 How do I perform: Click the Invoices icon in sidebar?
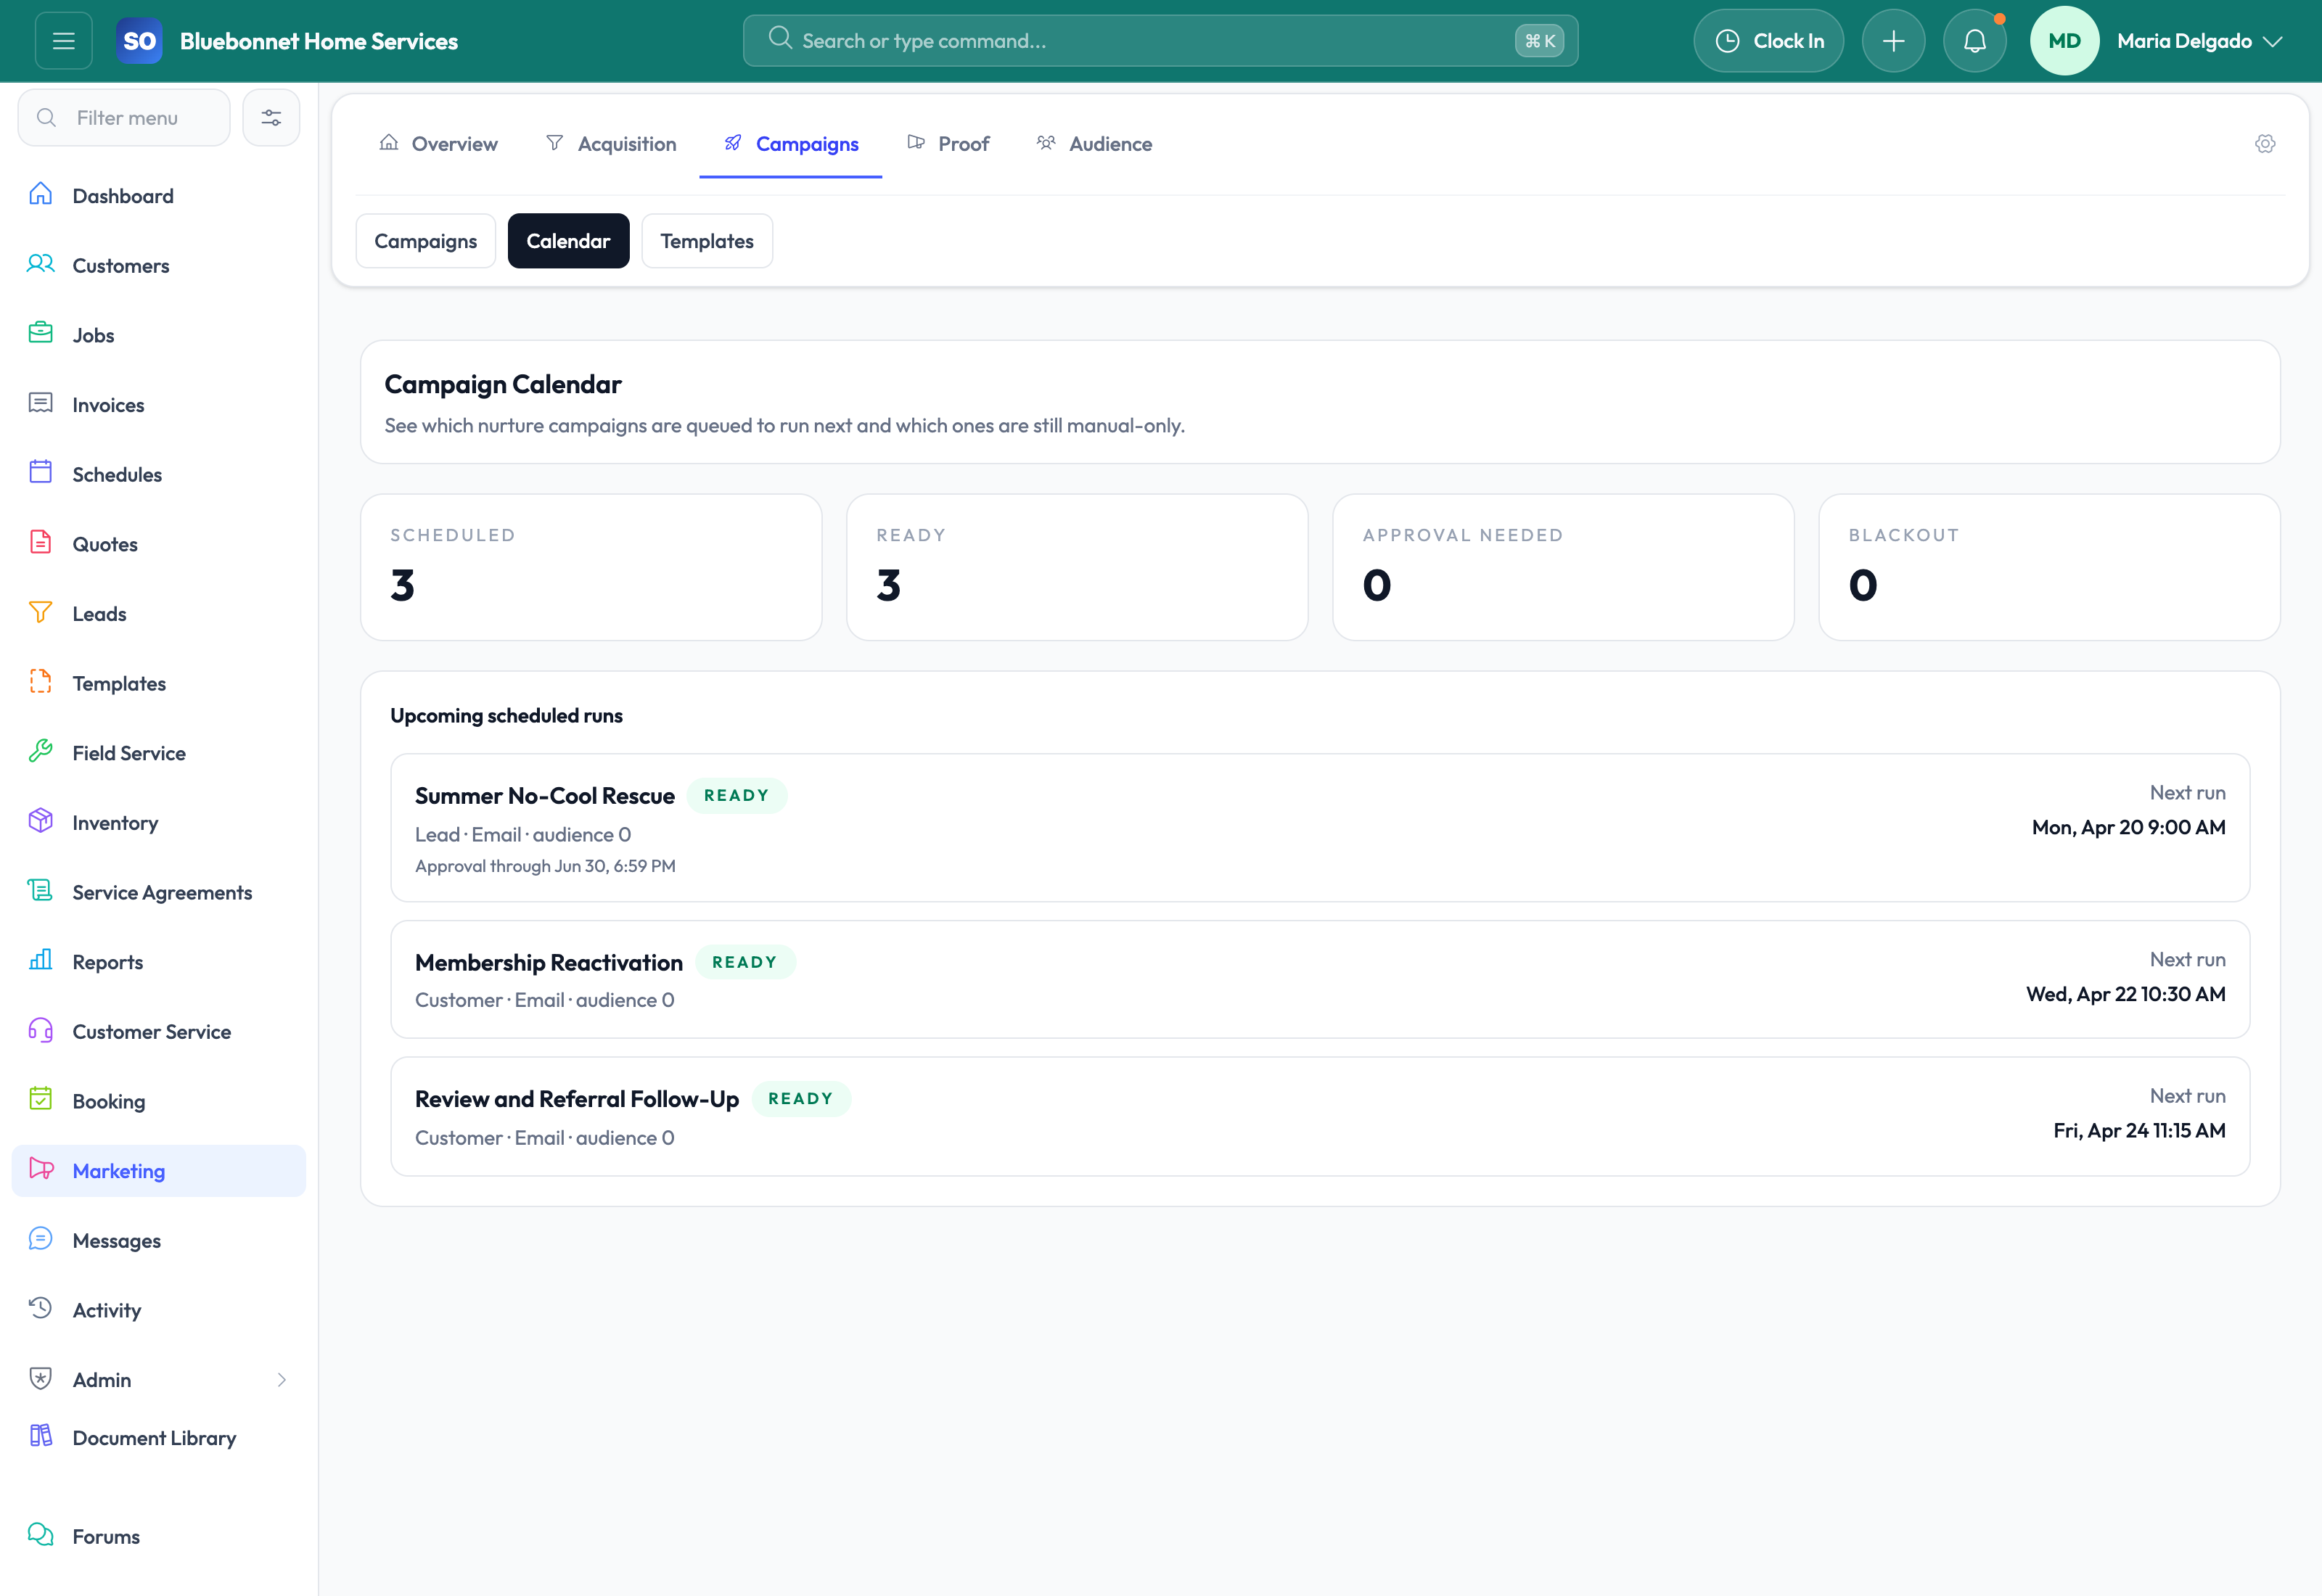click(x=41, y=404)
